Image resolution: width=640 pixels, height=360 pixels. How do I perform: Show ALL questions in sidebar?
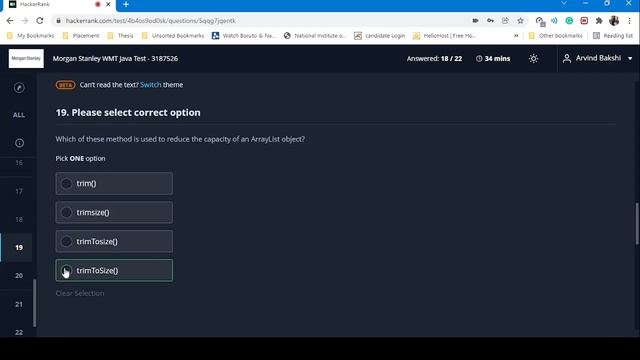click(x=19, y=115)
